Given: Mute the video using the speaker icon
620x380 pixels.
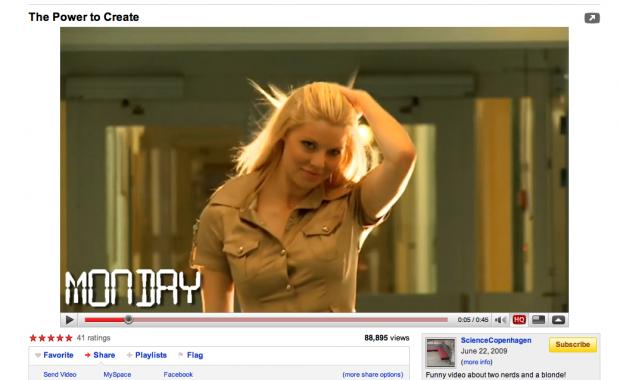Looking at the screenshot, I should pos(501,320).
